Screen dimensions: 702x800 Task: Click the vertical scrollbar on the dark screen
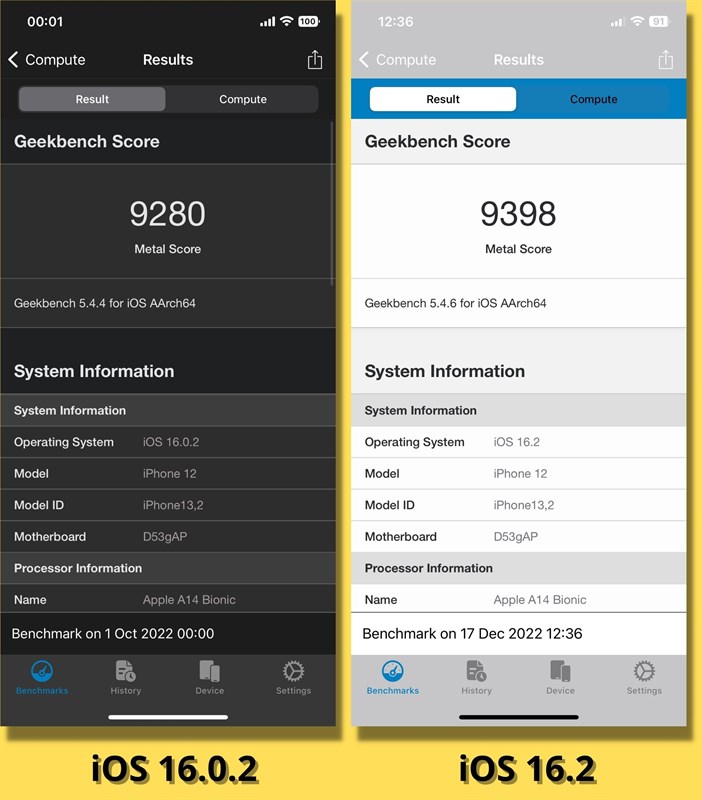click(332, 203)
